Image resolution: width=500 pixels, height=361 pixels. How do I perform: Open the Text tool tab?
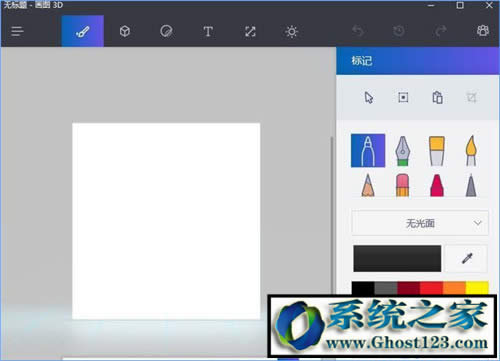click(x=208, y=31)
